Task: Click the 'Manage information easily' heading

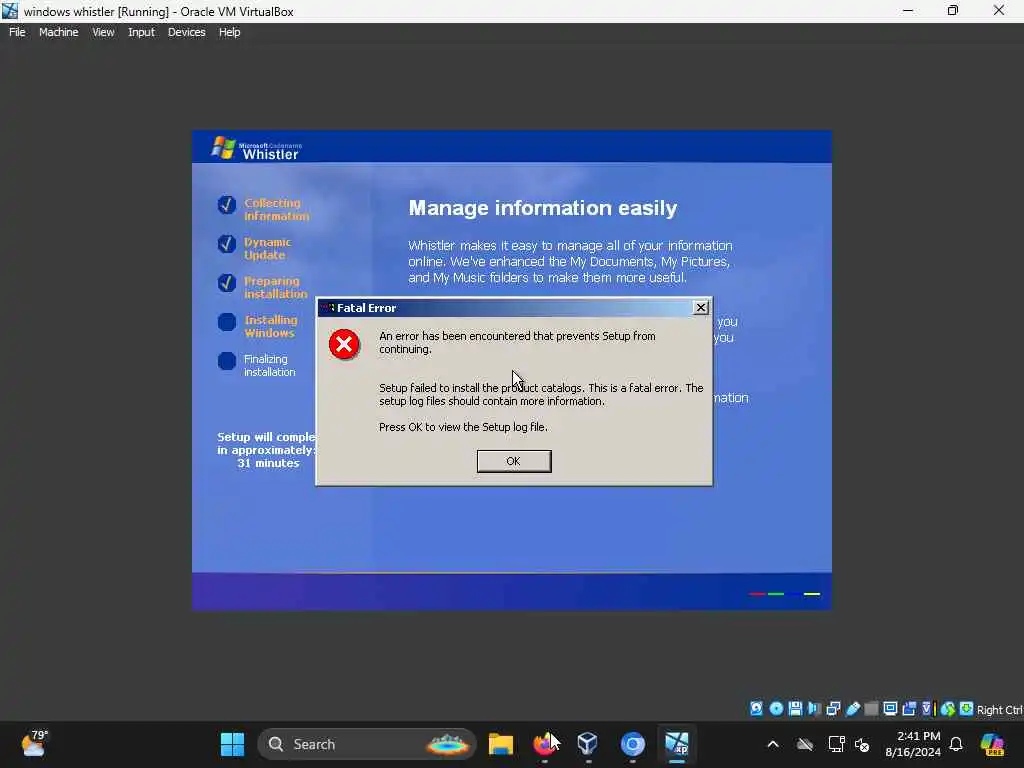Action: [543, 208]
